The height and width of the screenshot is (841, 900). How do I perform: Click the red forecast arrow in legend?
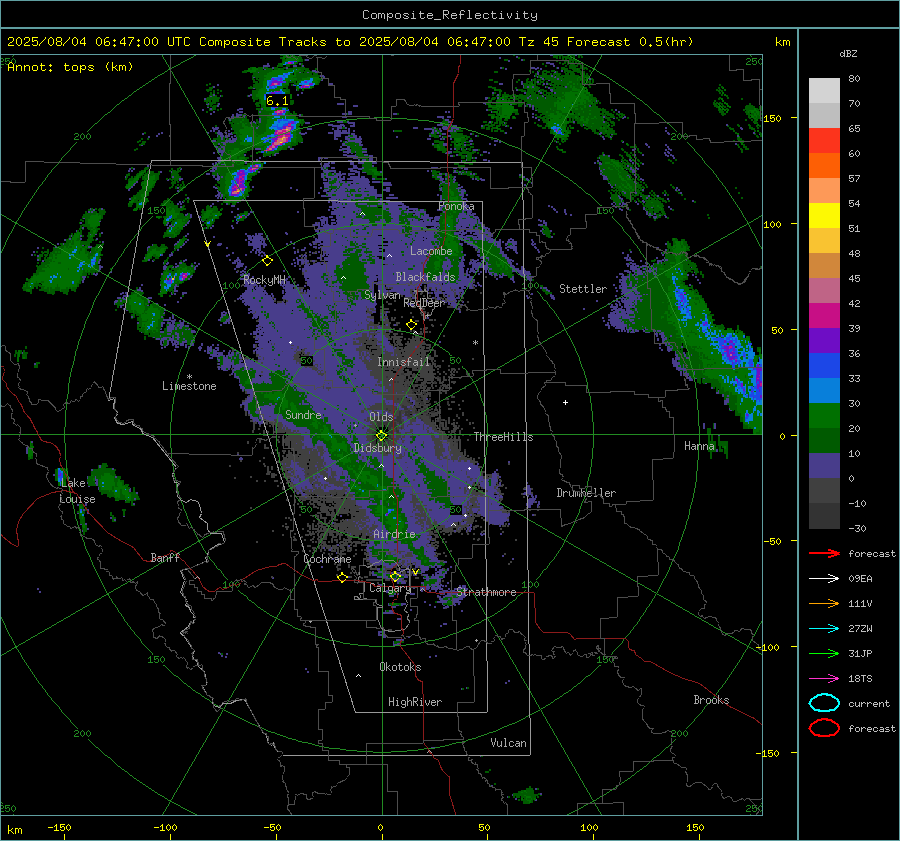coord(824,553)
